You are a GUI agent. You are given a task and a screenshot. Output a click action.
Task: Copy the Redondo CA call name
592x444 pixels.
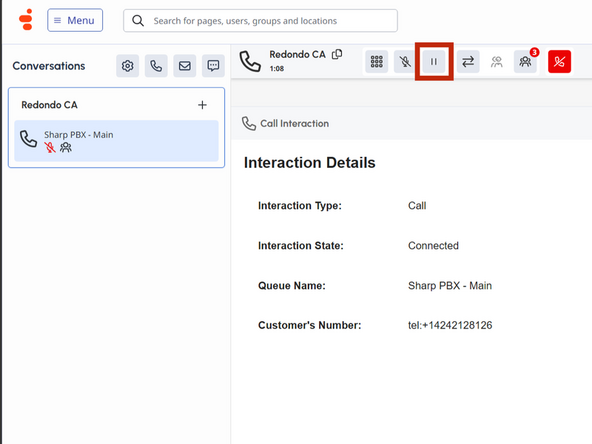(x=337, y=55)
